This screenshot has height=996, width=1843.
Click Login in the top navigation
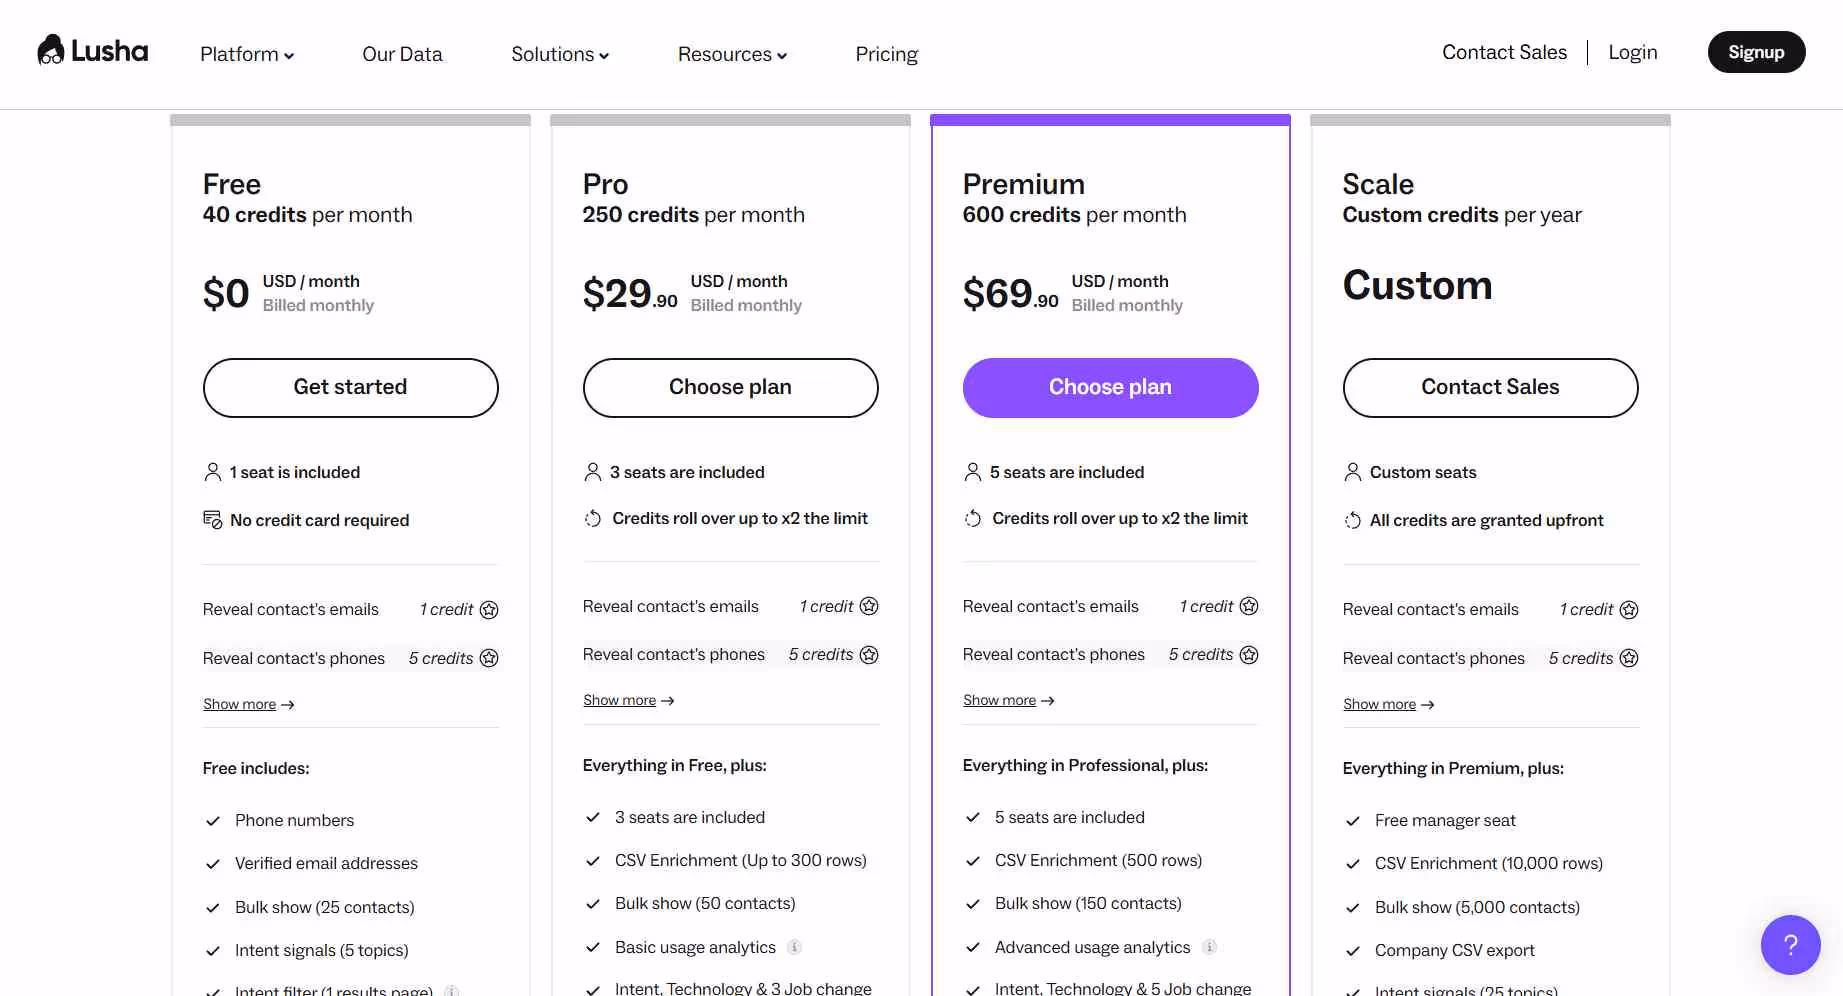click(x=1632, y=51)
